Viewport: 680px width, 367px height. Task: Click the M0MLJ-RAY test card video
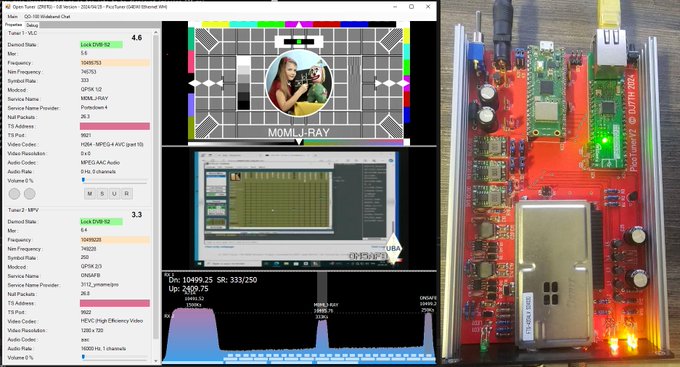tap(299, 83)
